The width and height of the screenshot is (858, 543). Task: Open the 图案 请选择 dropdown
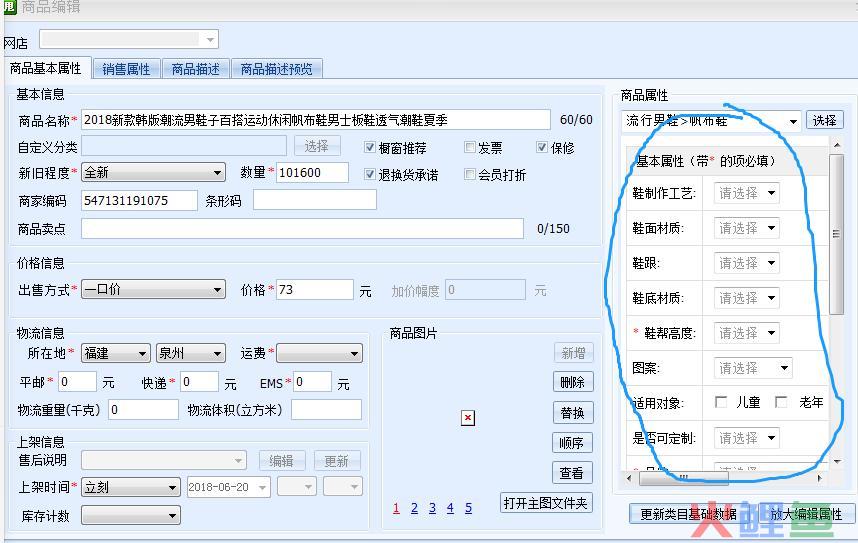(x=753, y=368)
